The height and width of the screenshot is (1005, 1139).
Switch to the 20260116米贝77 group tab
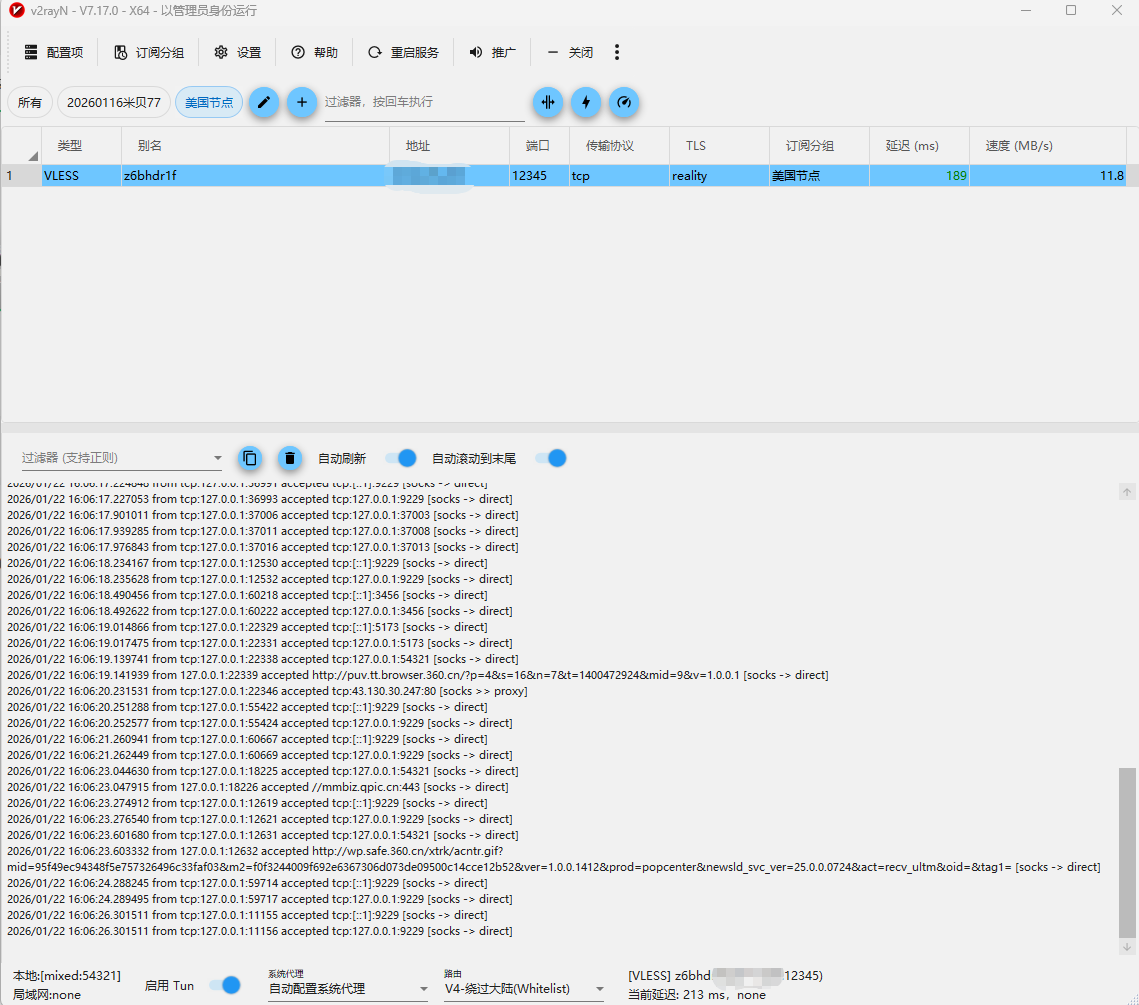(113, 102)
